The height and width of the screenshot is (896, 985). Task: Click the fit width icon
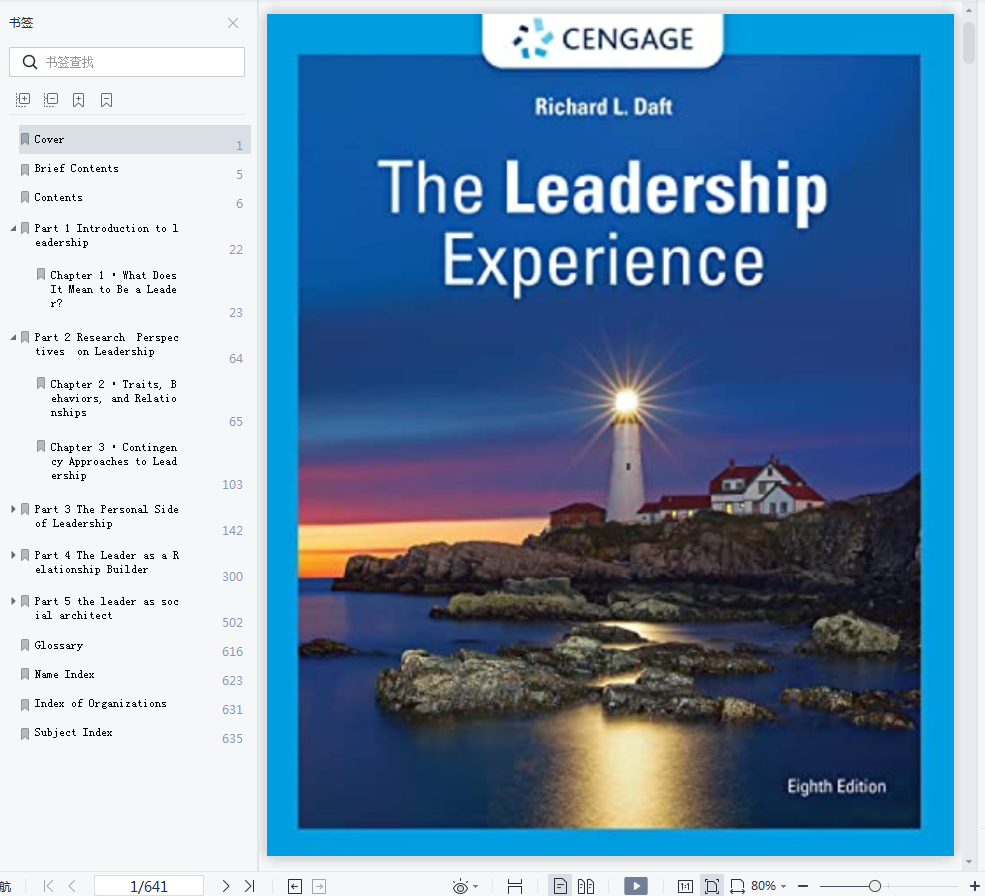pyautogui.click(x=737, y=887)
